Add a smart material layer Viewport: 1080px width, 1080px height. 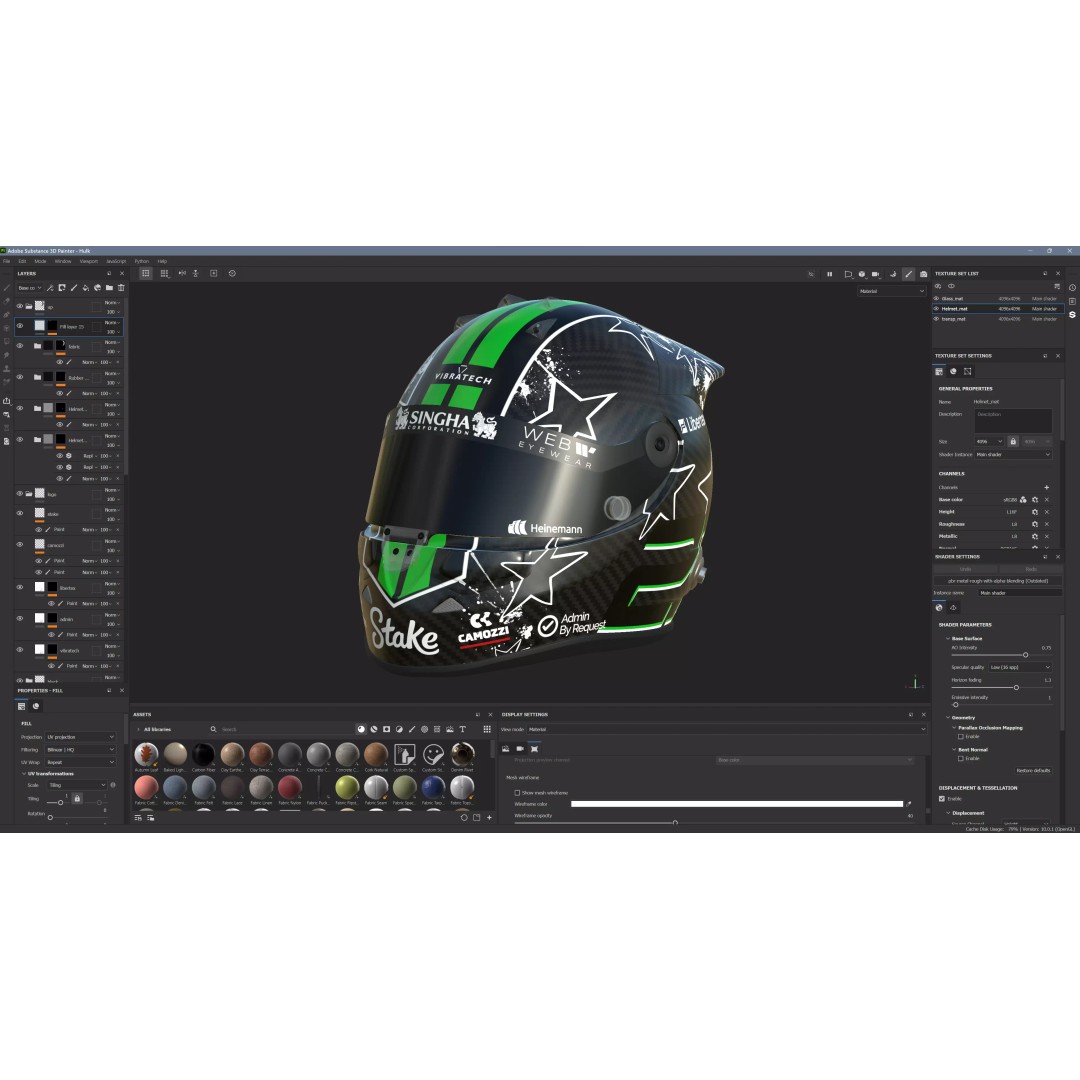(97, 288)
